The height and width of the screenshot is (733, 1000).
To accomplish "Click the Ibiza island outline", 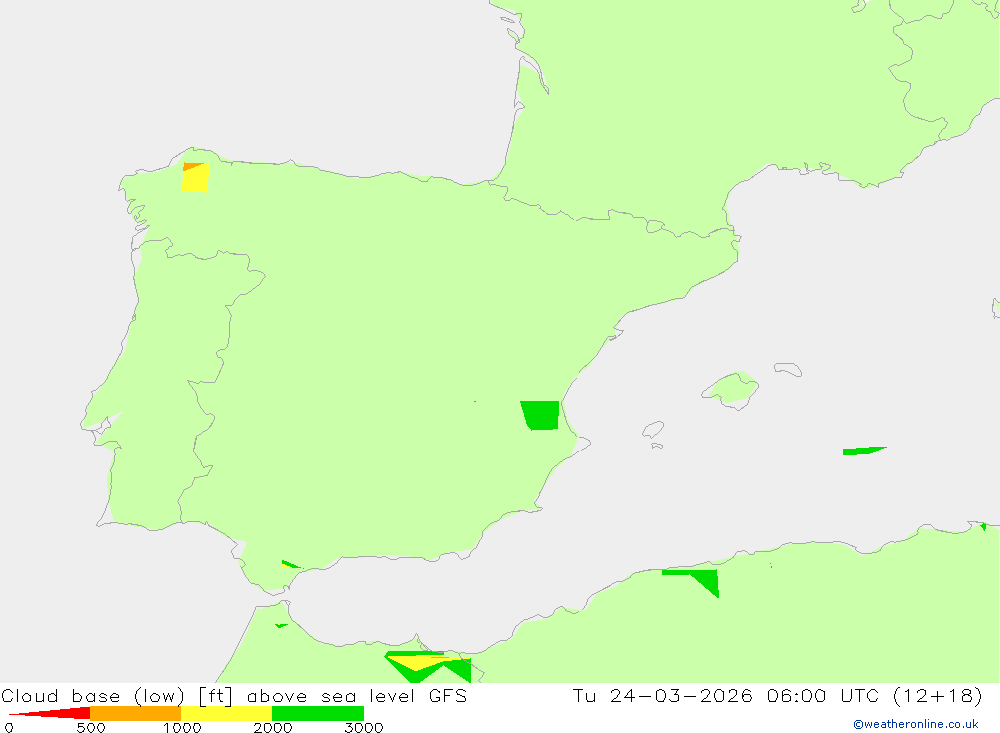I will pos(654,430).
